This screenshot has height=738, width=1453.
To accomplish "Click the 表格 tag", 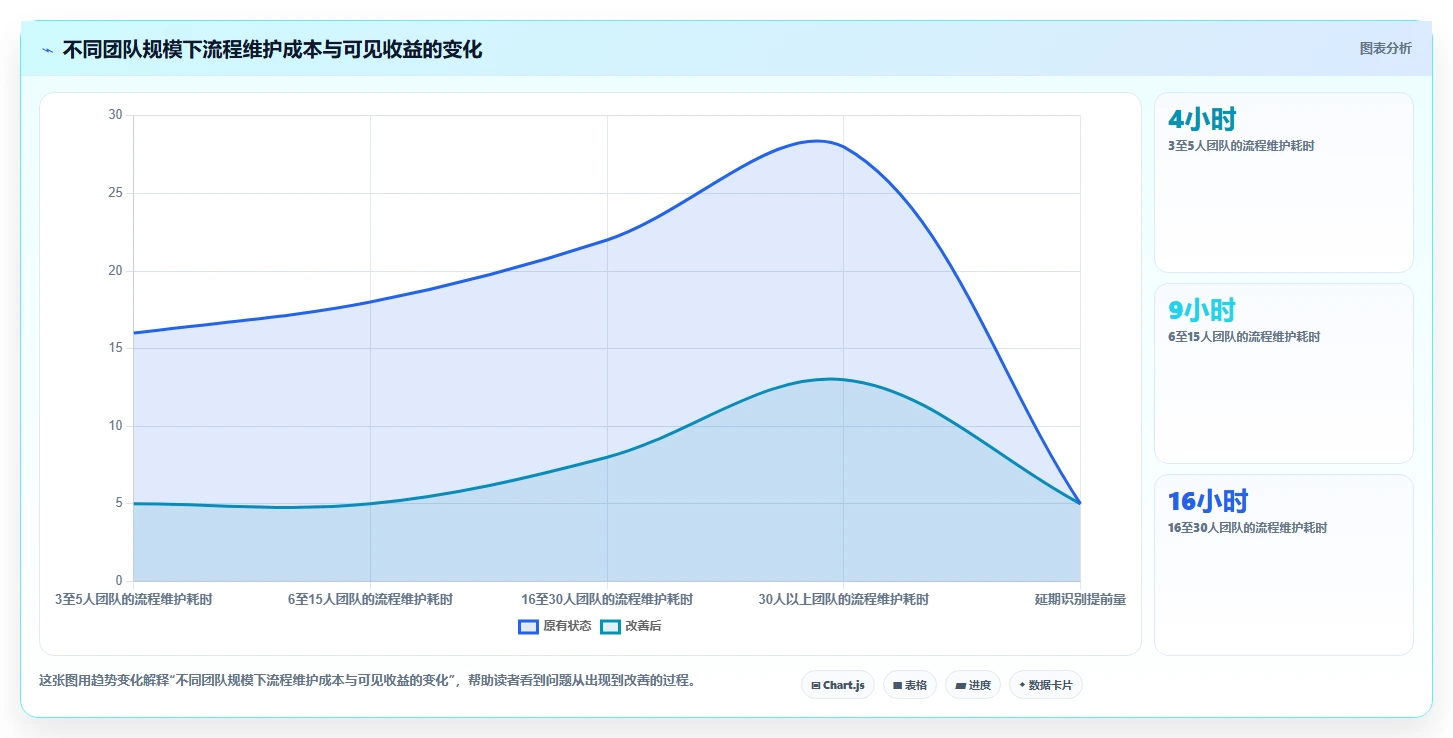I will click(910, 685).
